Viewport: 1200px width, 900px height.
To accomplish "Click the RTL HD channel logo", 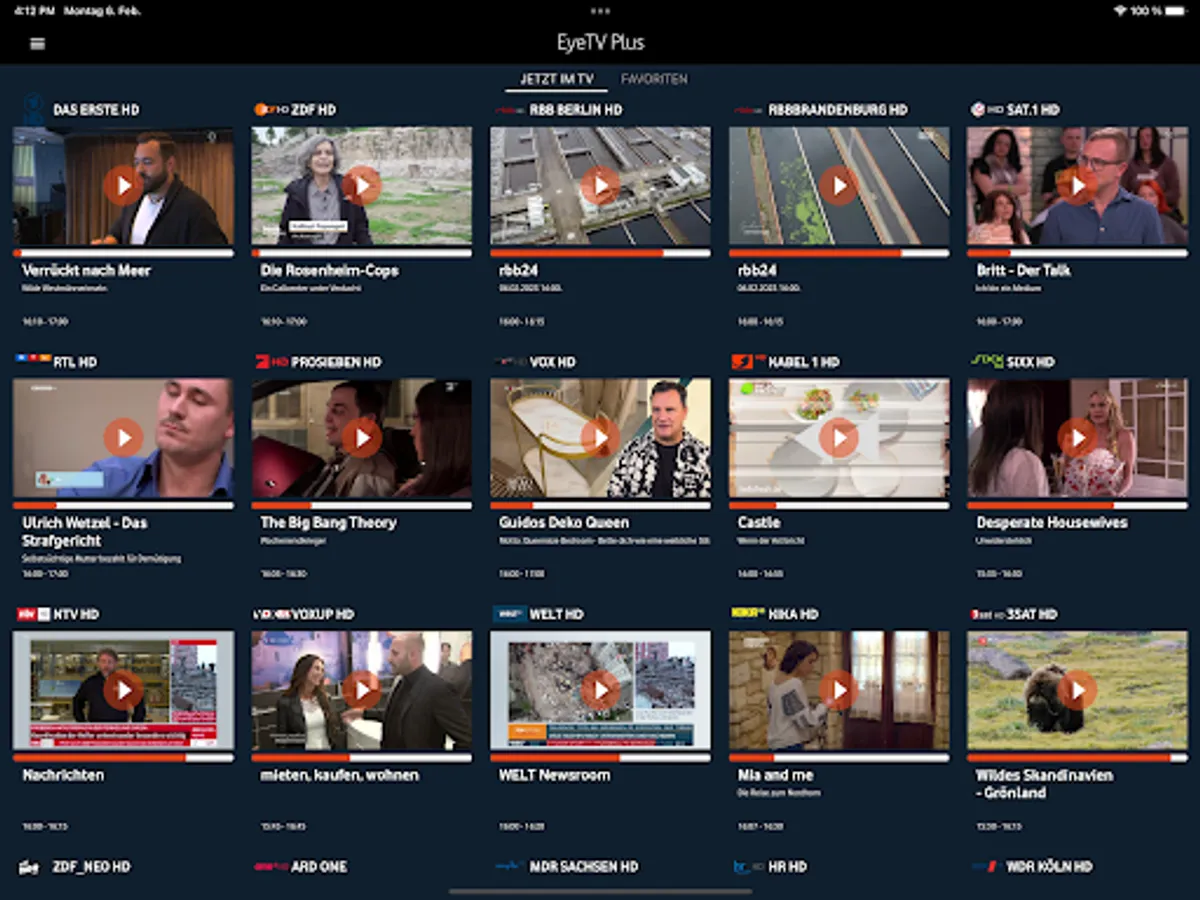I will coord(32,358).
